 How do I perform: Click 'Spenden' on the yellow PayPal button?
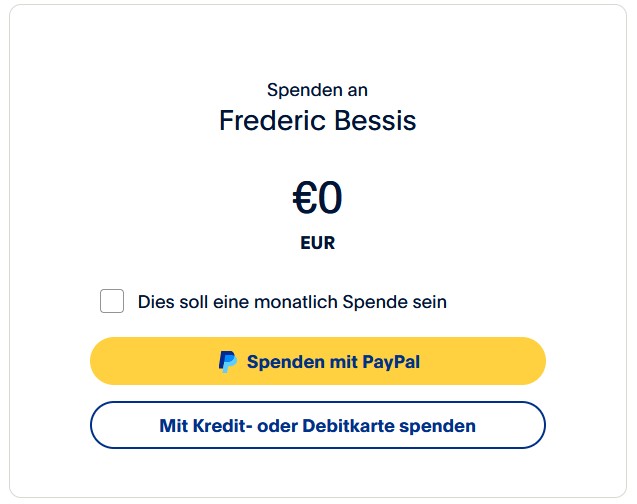tap(286, 362)
